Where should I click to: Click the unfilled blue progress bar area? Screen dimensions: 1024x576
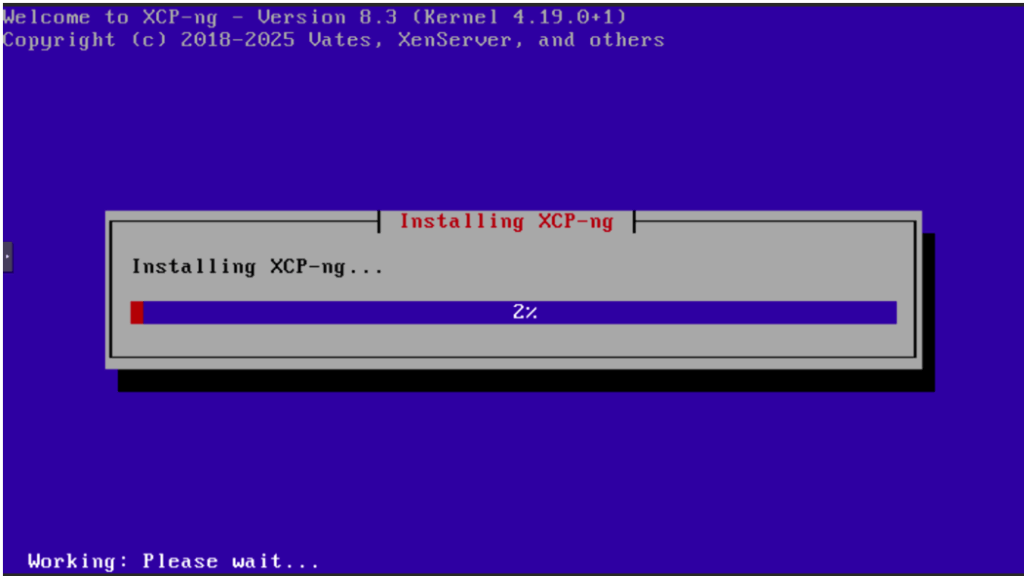coord(520,312)
